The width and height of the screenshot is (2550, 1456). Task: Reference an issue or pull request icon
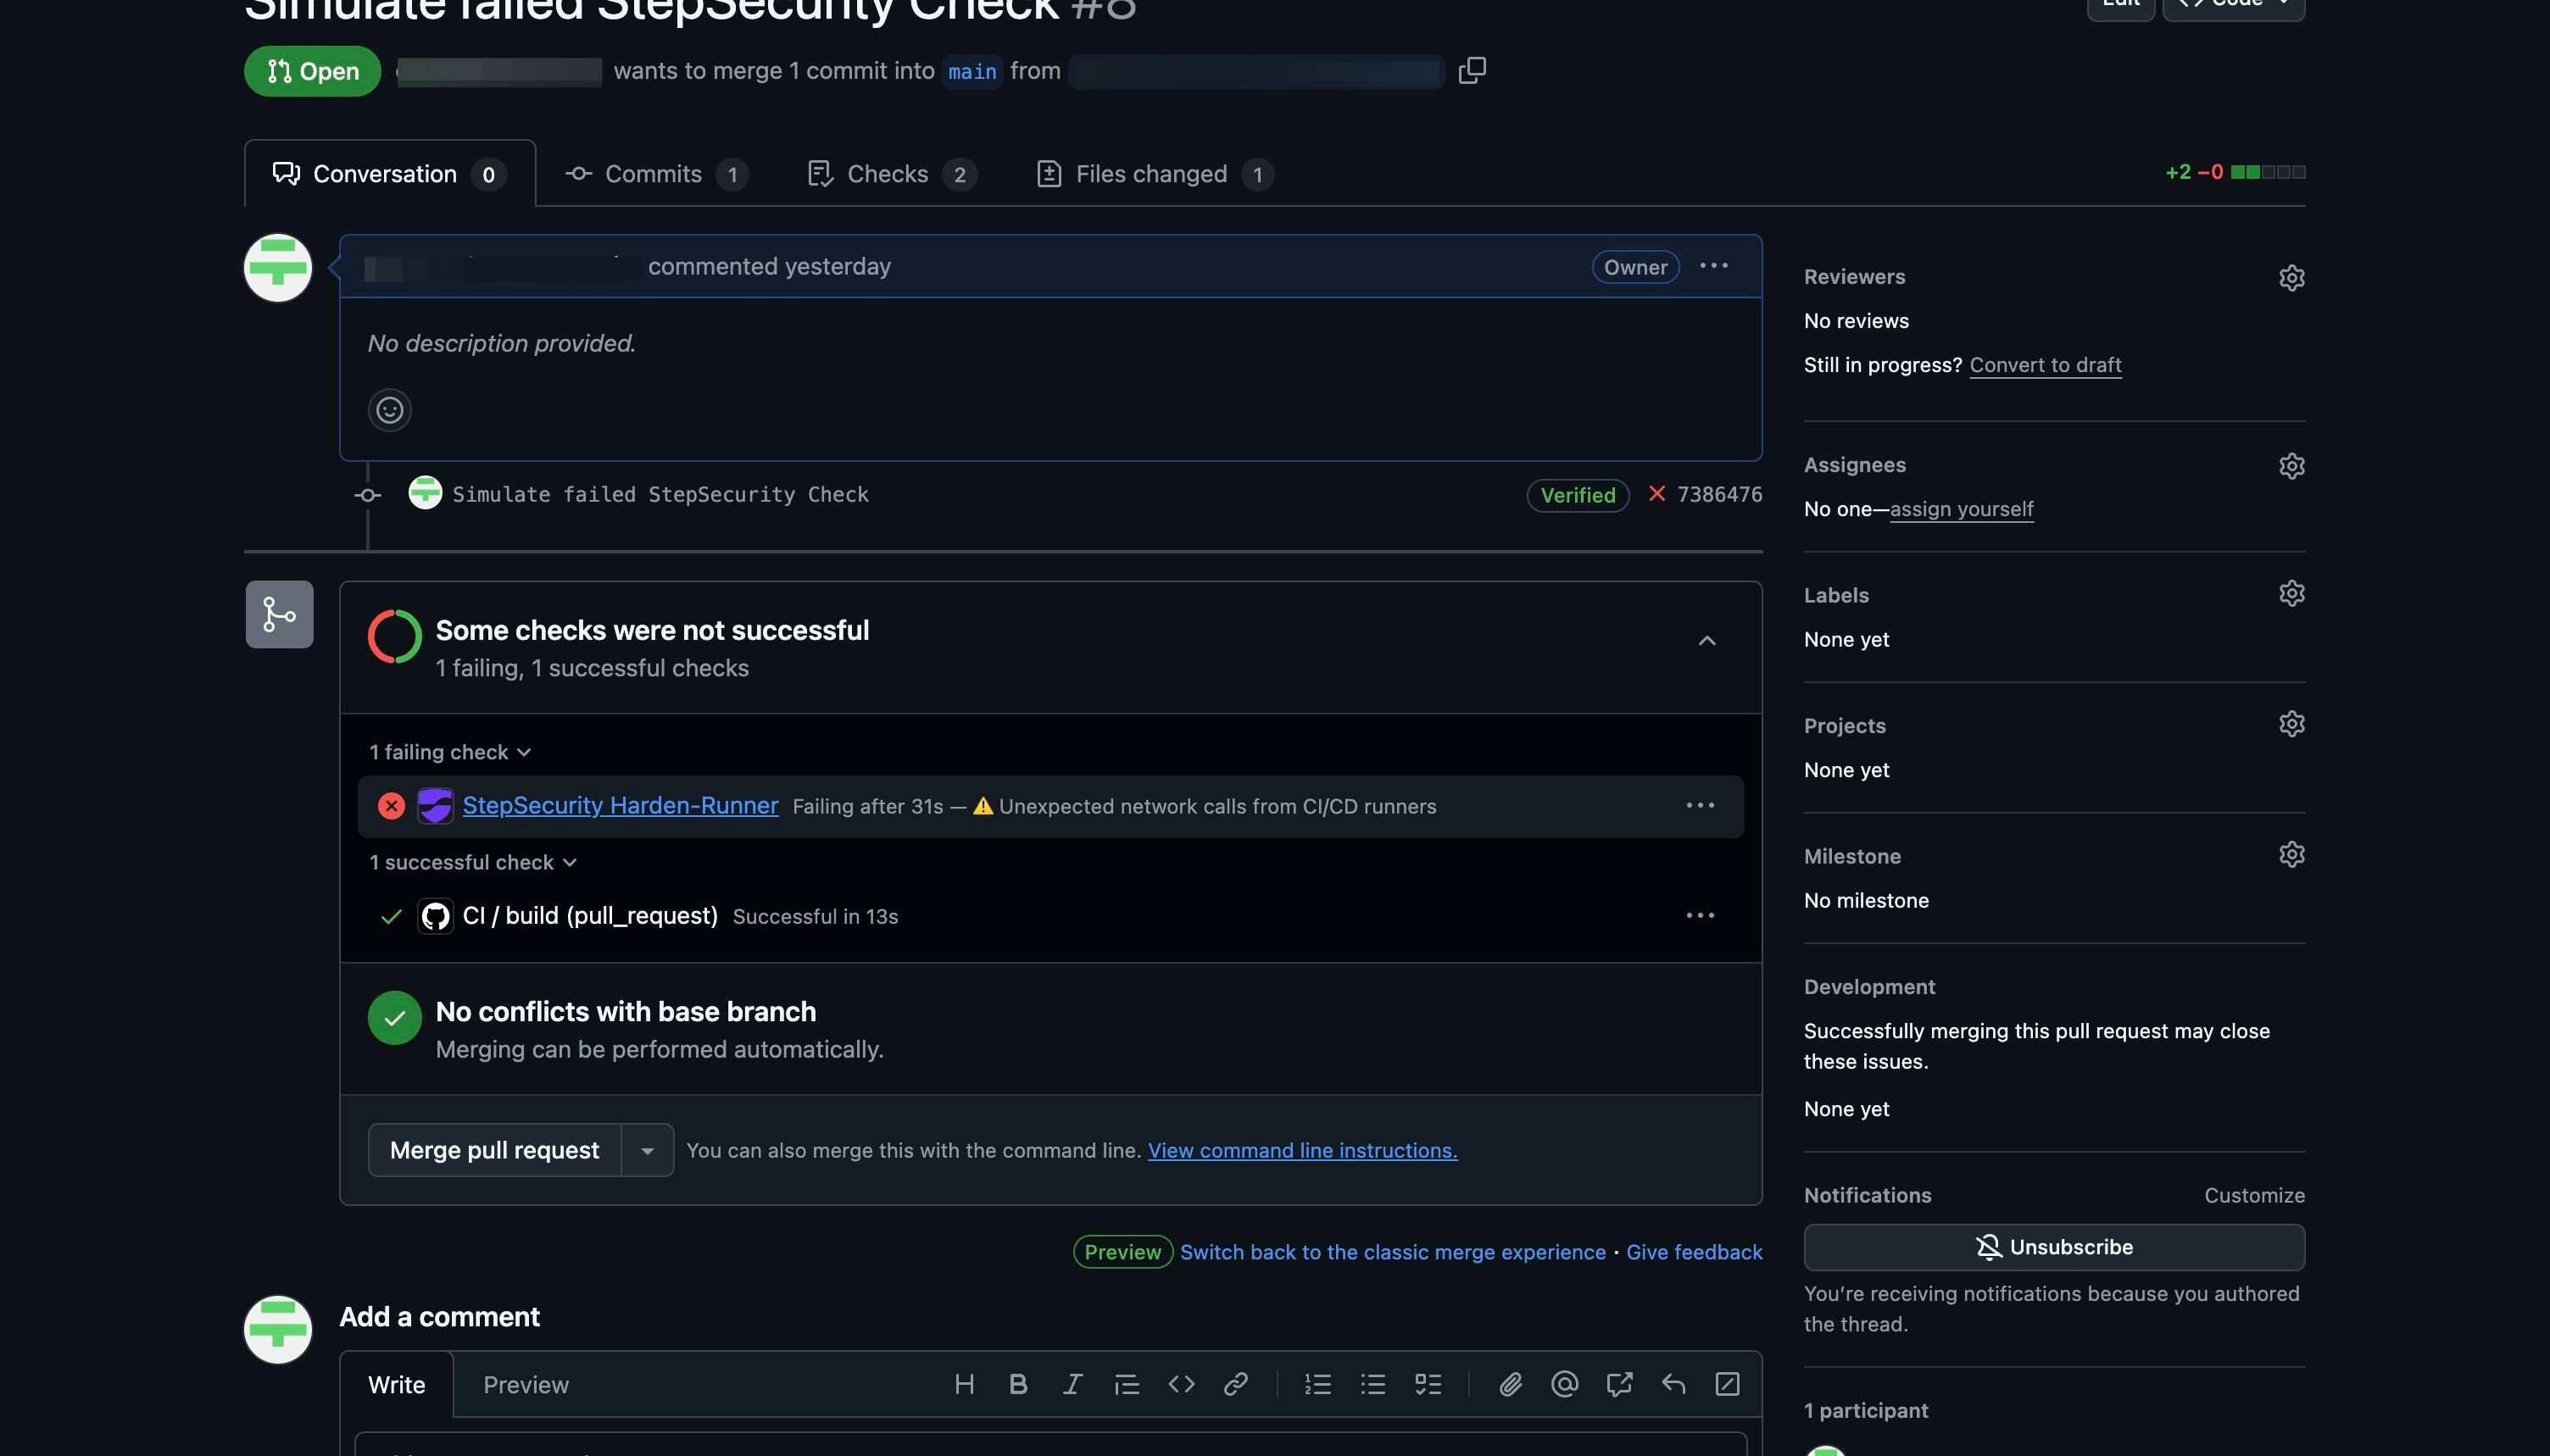(x=1619, y=1384)
